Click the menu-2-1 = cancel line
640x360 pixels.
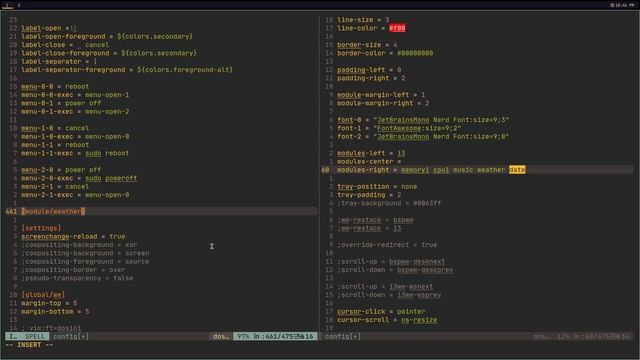pyautogui.click(x=55, y=187)
